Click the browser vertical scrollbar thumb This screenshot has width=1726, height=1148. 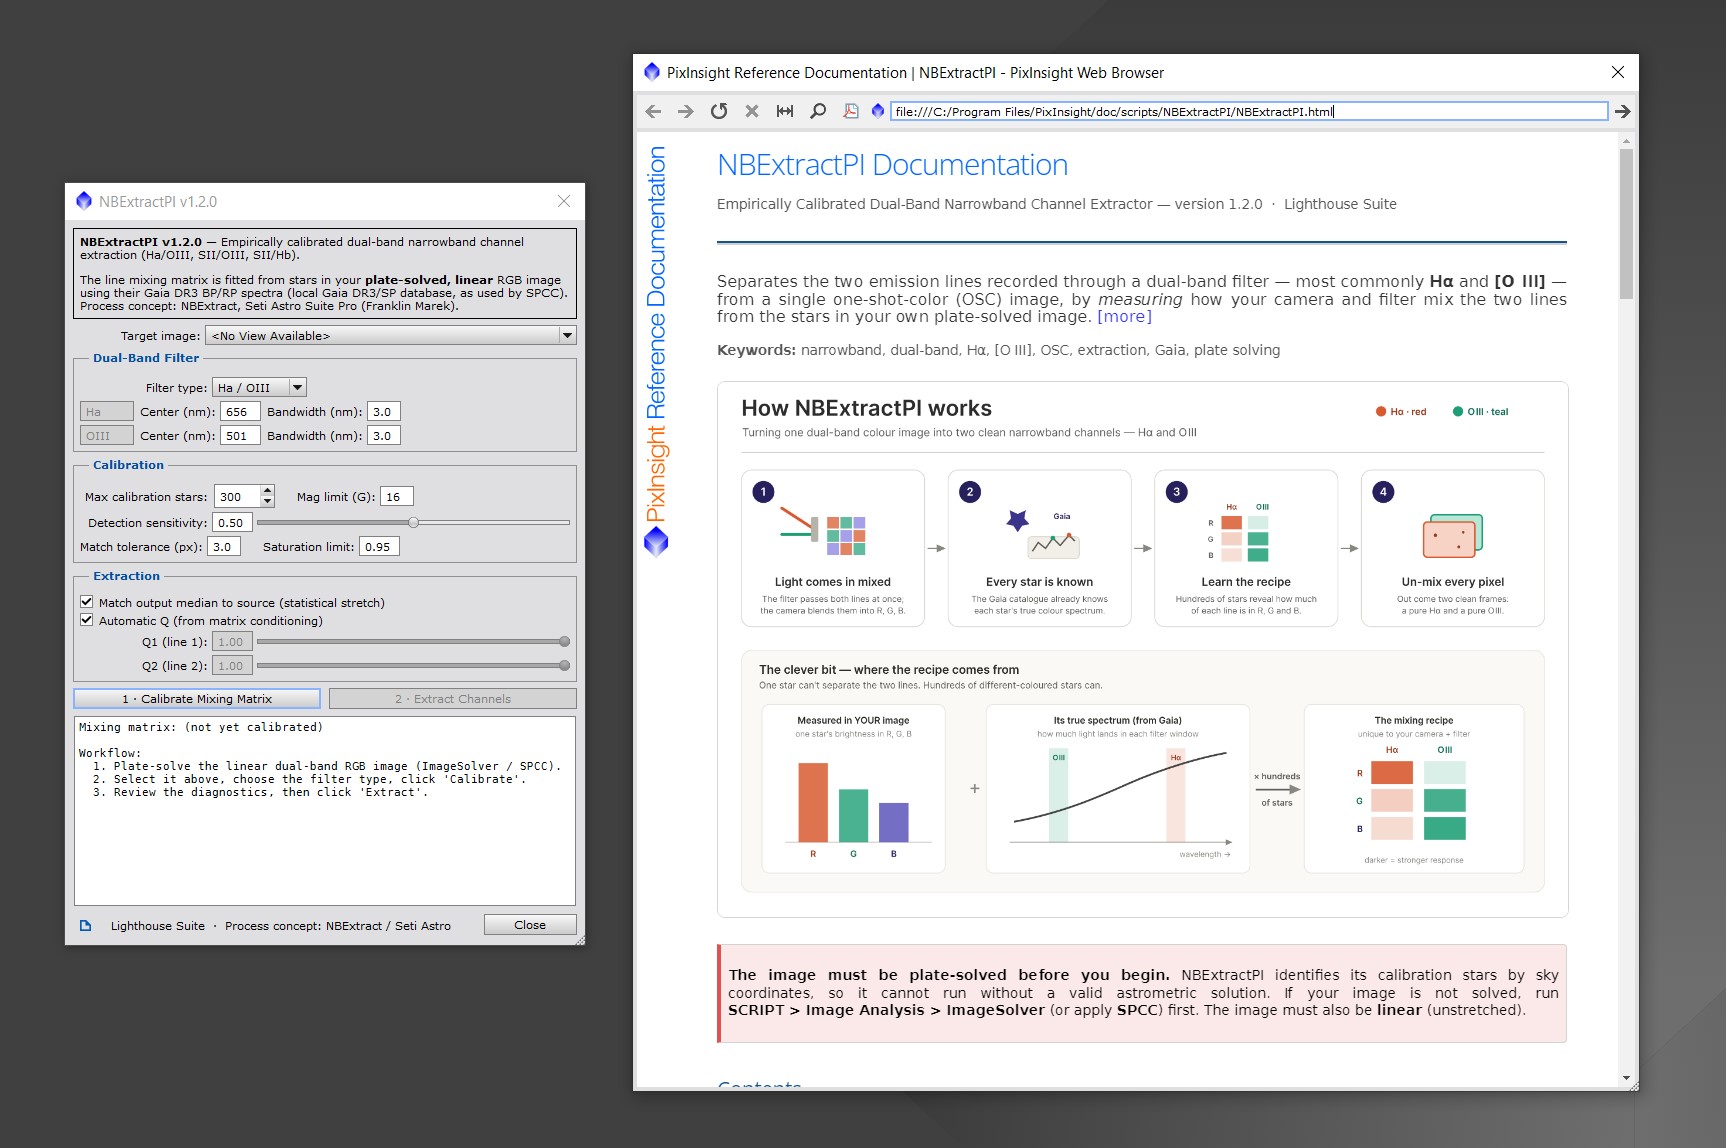pos(1626,224)
